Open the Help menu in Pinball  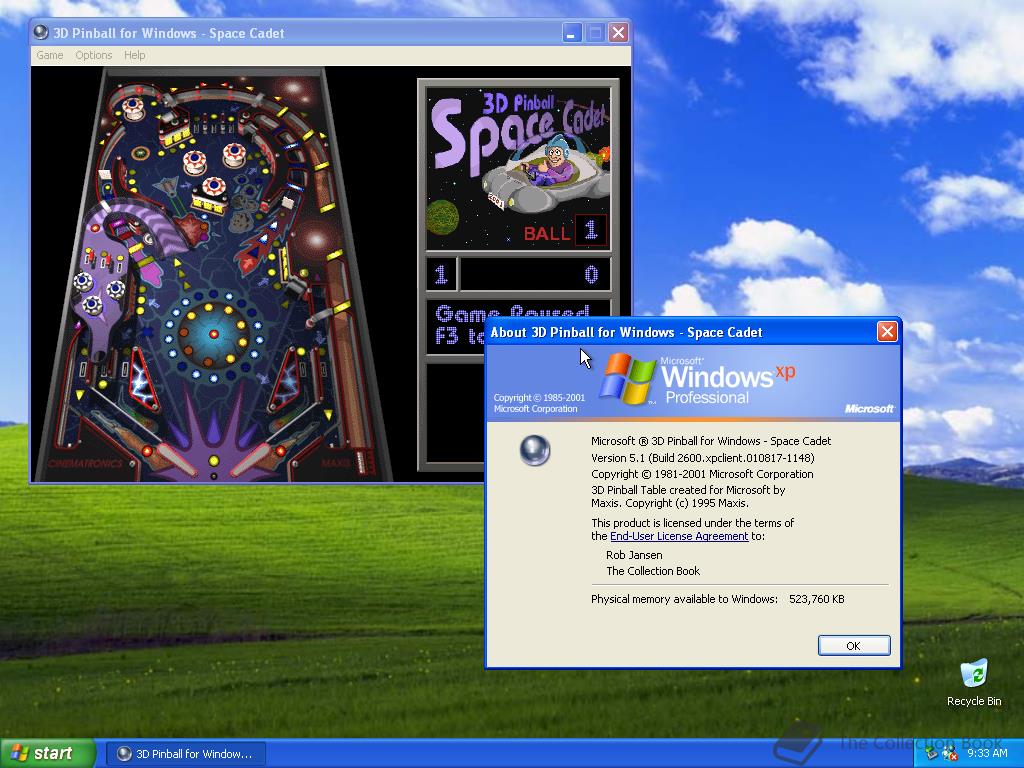click(135, 56)
